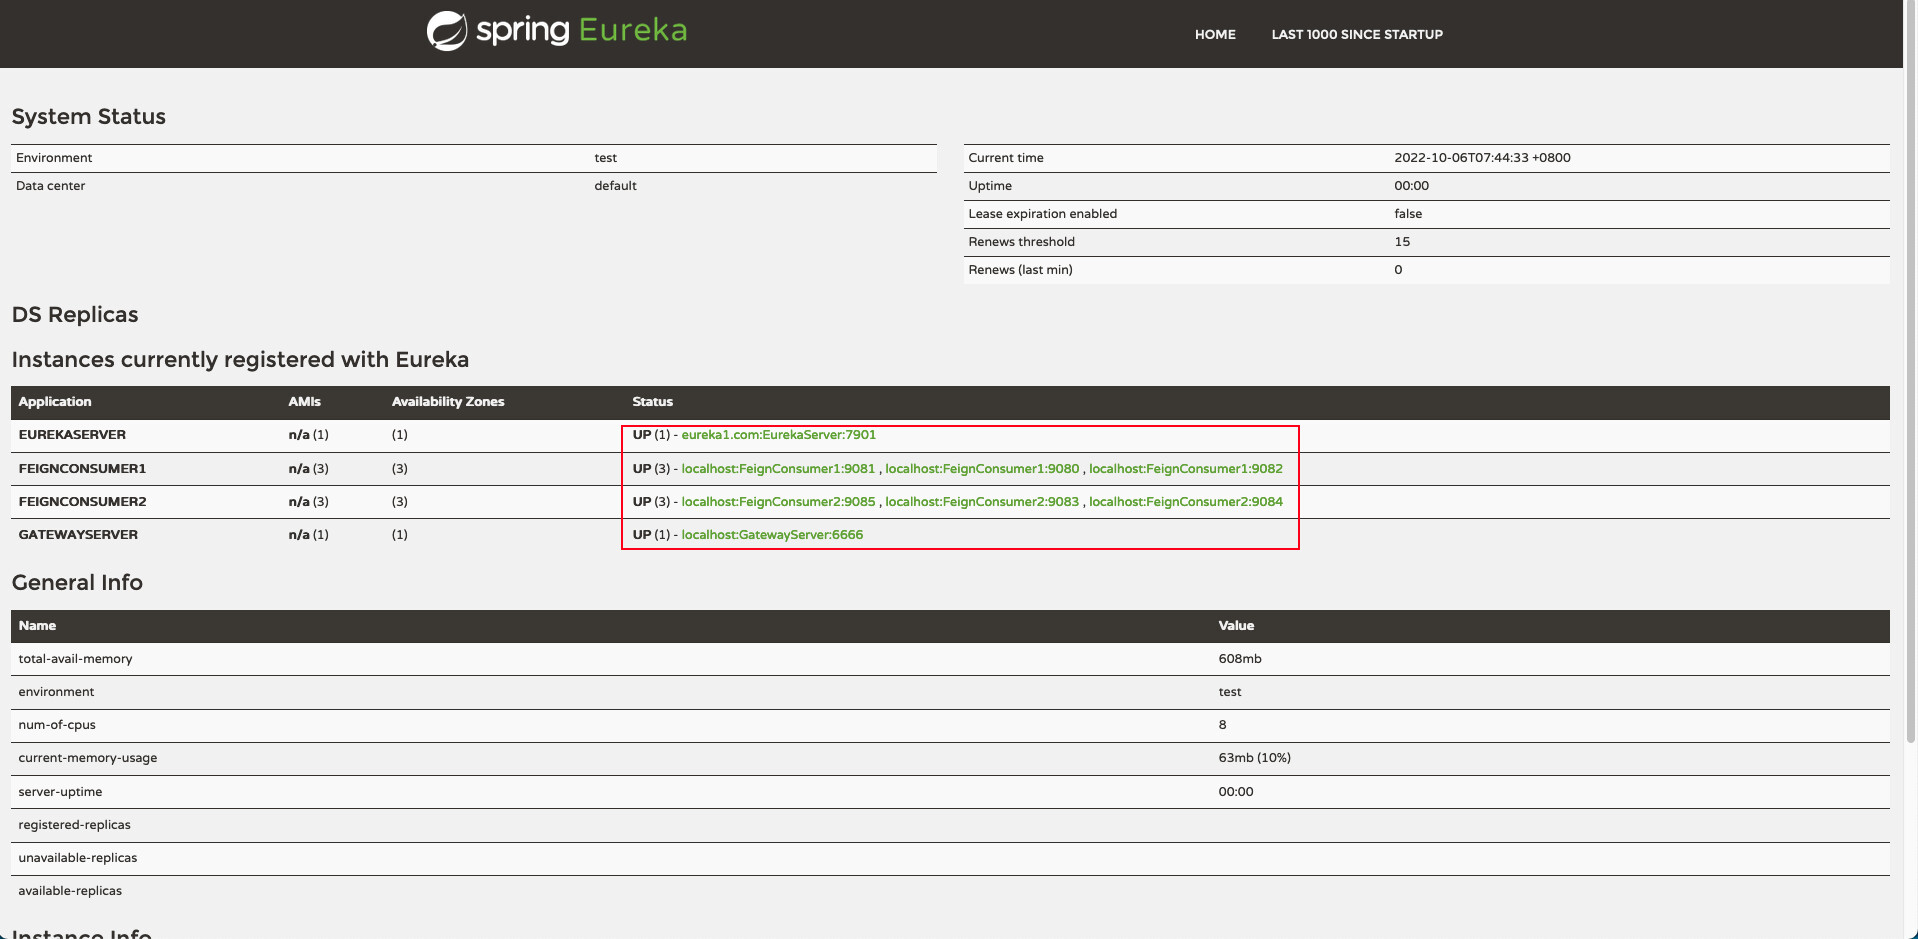Viewport: 1918px width, 939px height.
Task: Select the current-memory-usage row name
Action: coord(88,758)
